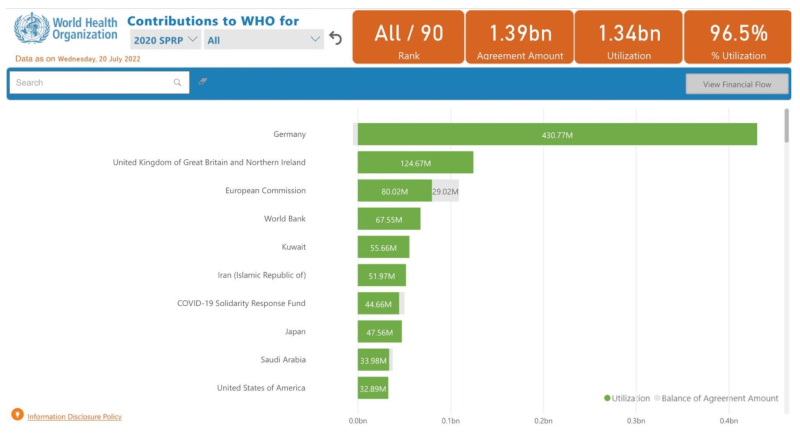Viewport: 800px width, 439px height.
Task: Click the Saudi Arabia axis label
Action: [x=283, y=360]
